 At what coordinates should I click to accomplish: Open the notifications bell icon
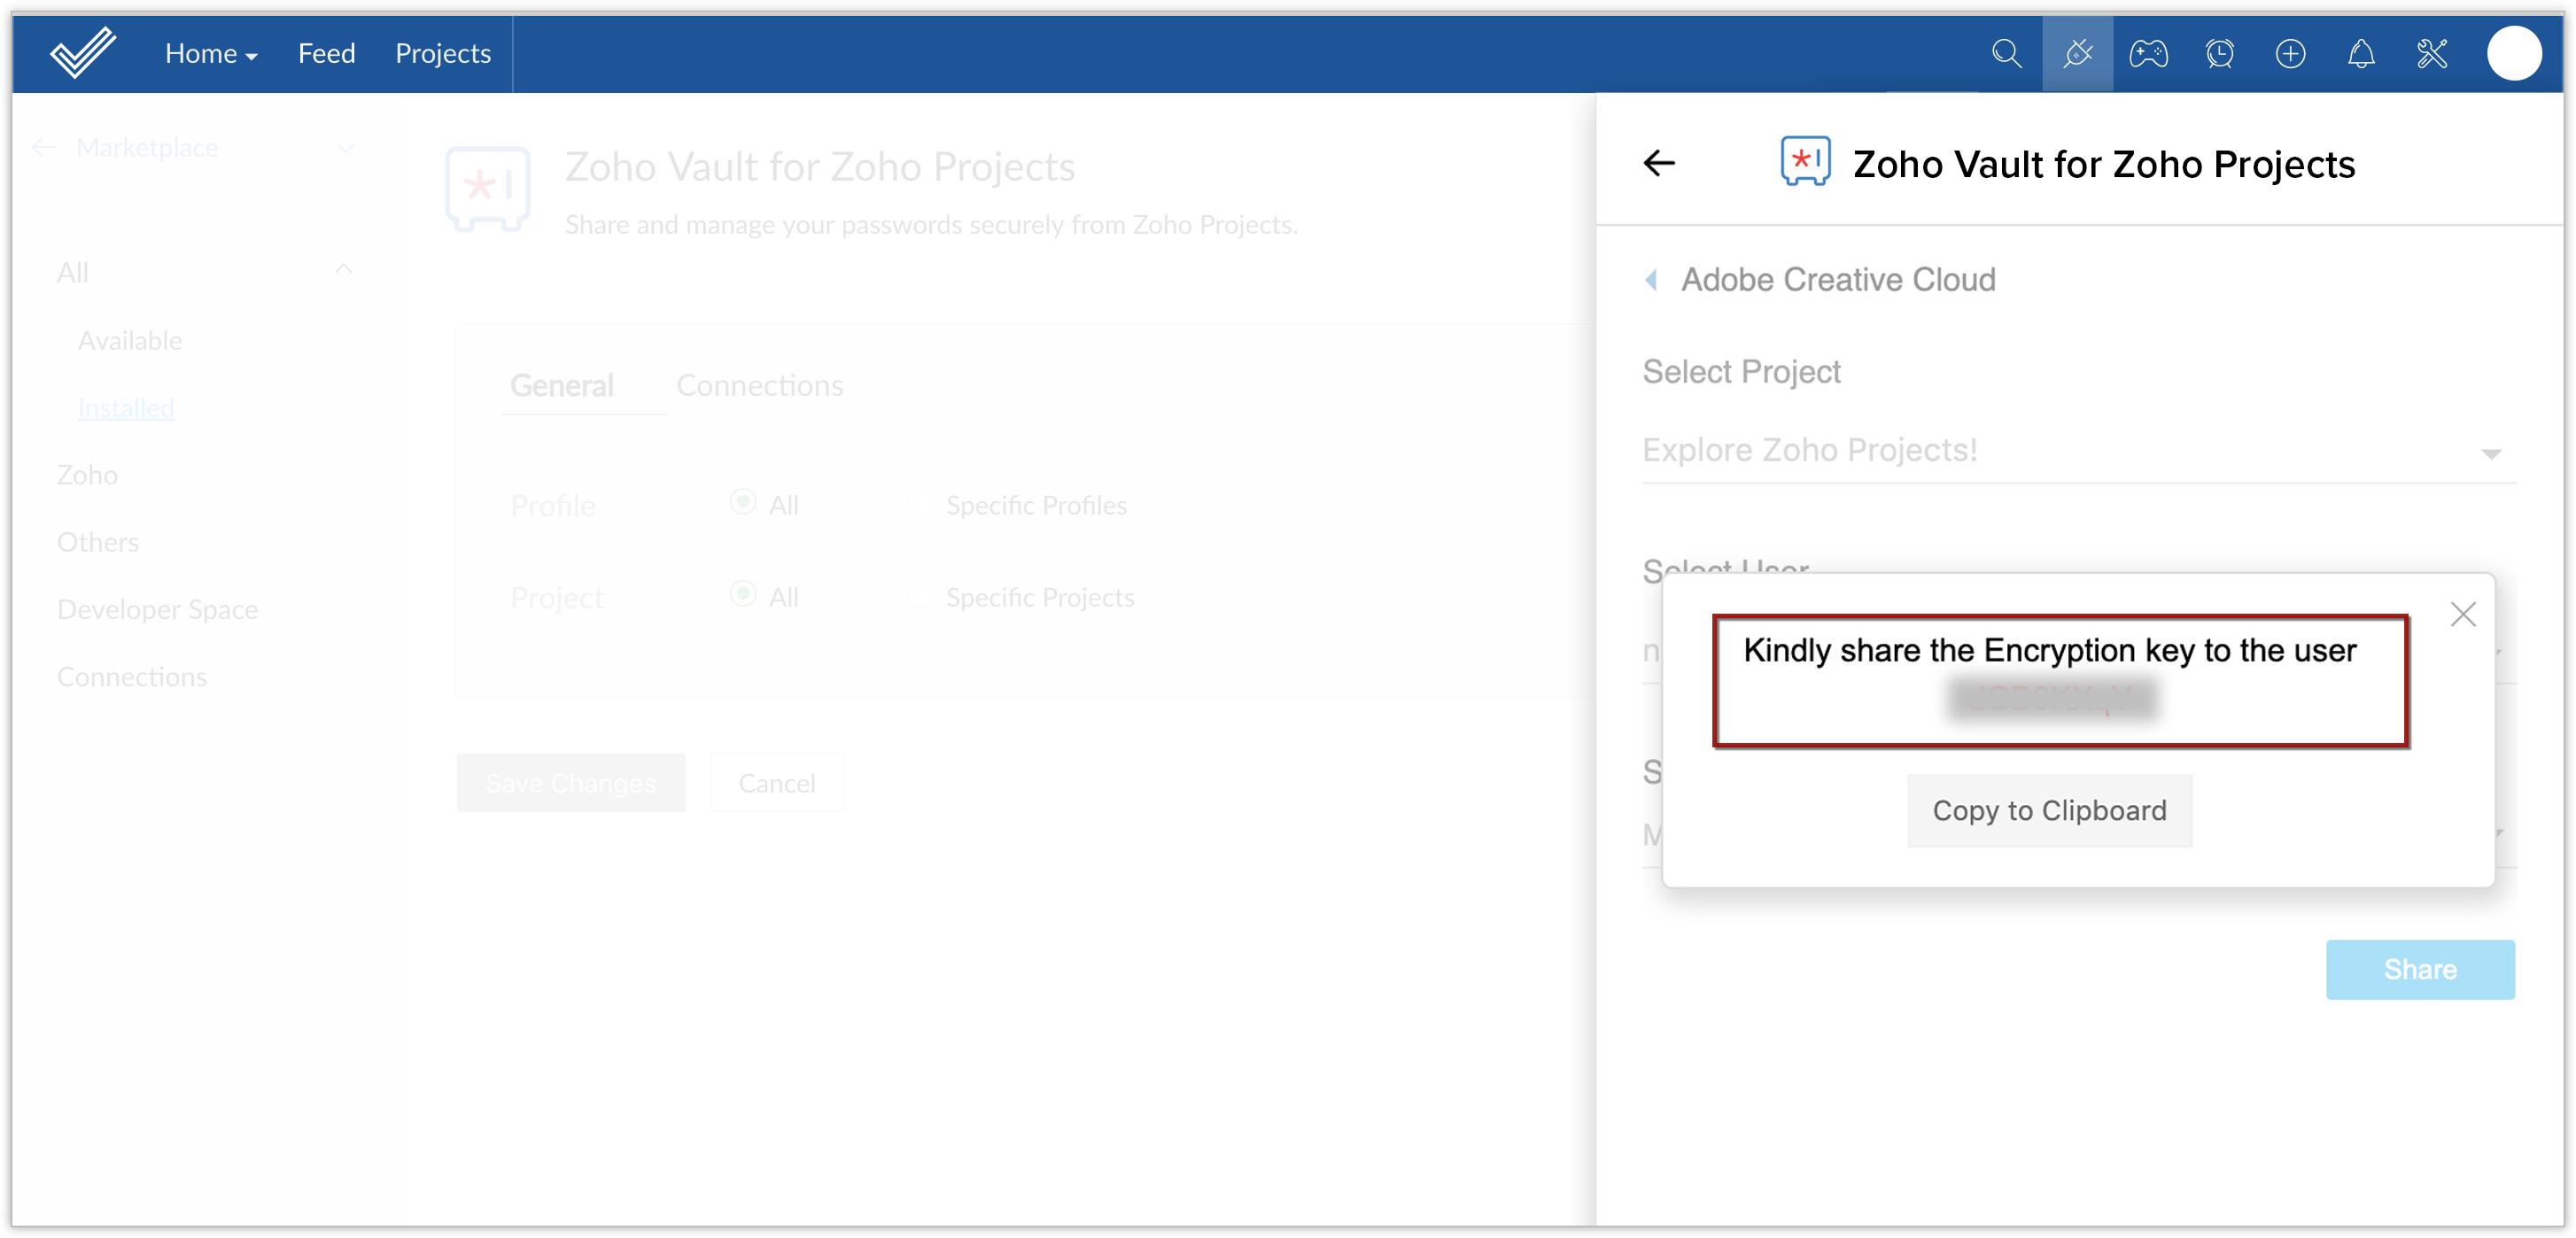coord(2361,53)
